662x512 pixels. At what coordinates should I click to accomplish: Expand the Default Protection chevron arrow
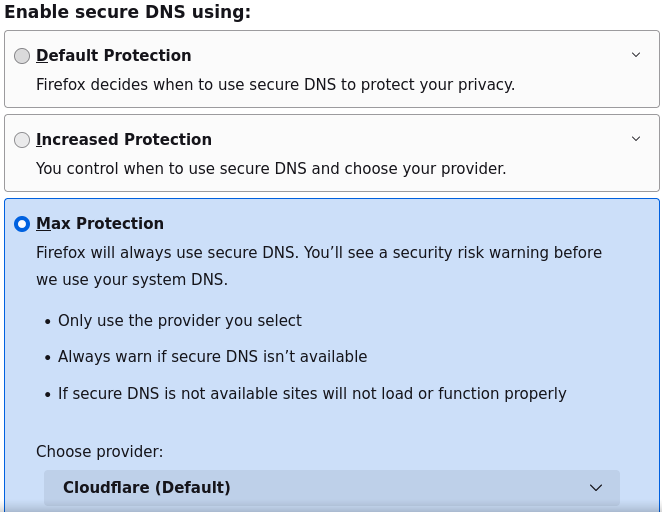[x=636, y=55]
